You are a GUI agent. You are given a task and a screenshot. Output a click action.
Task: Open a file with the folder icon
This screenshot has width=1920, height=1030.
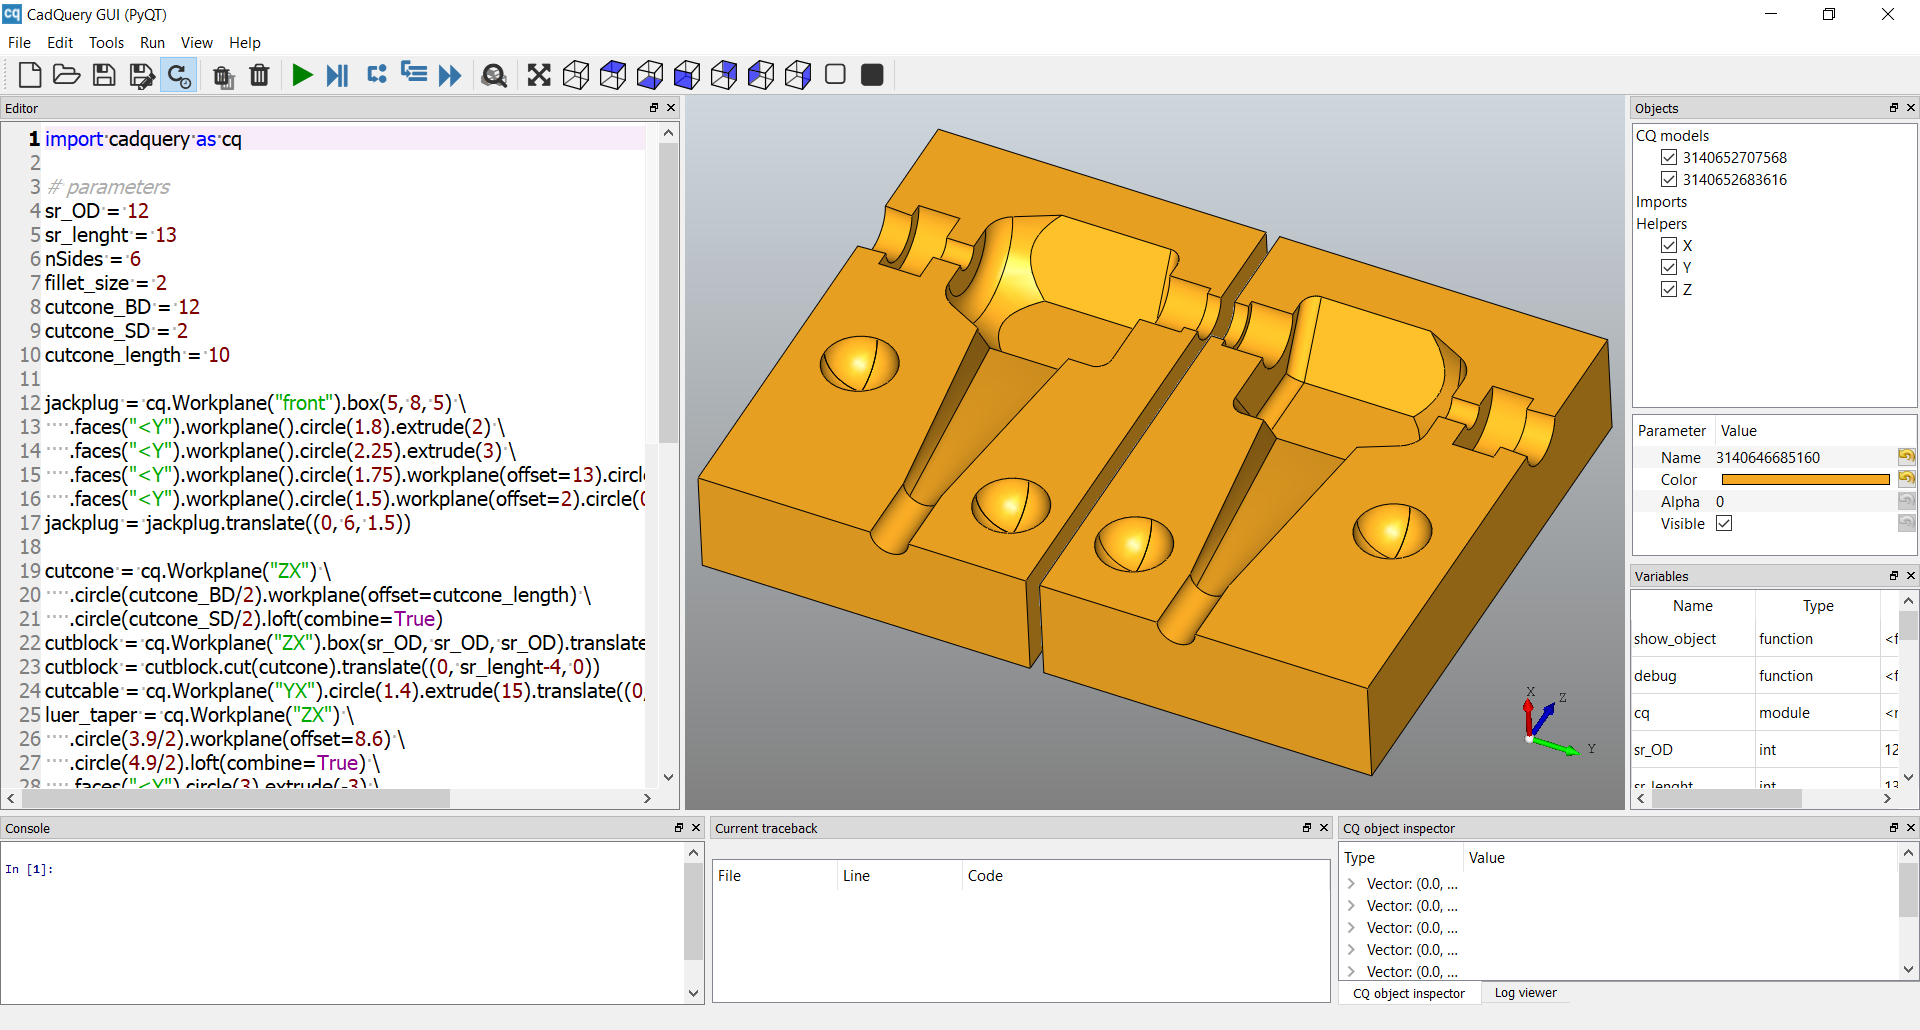(x=66, y=75)
